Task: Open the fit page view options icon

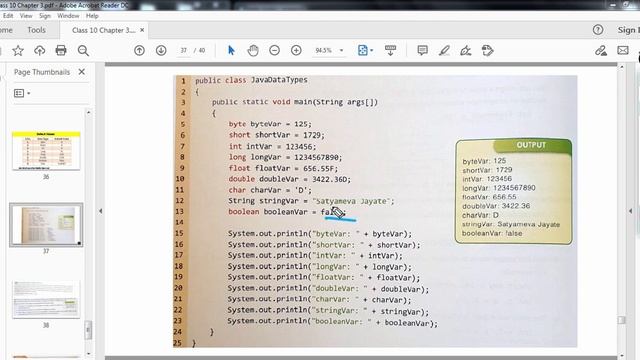Action: (362, 51)
